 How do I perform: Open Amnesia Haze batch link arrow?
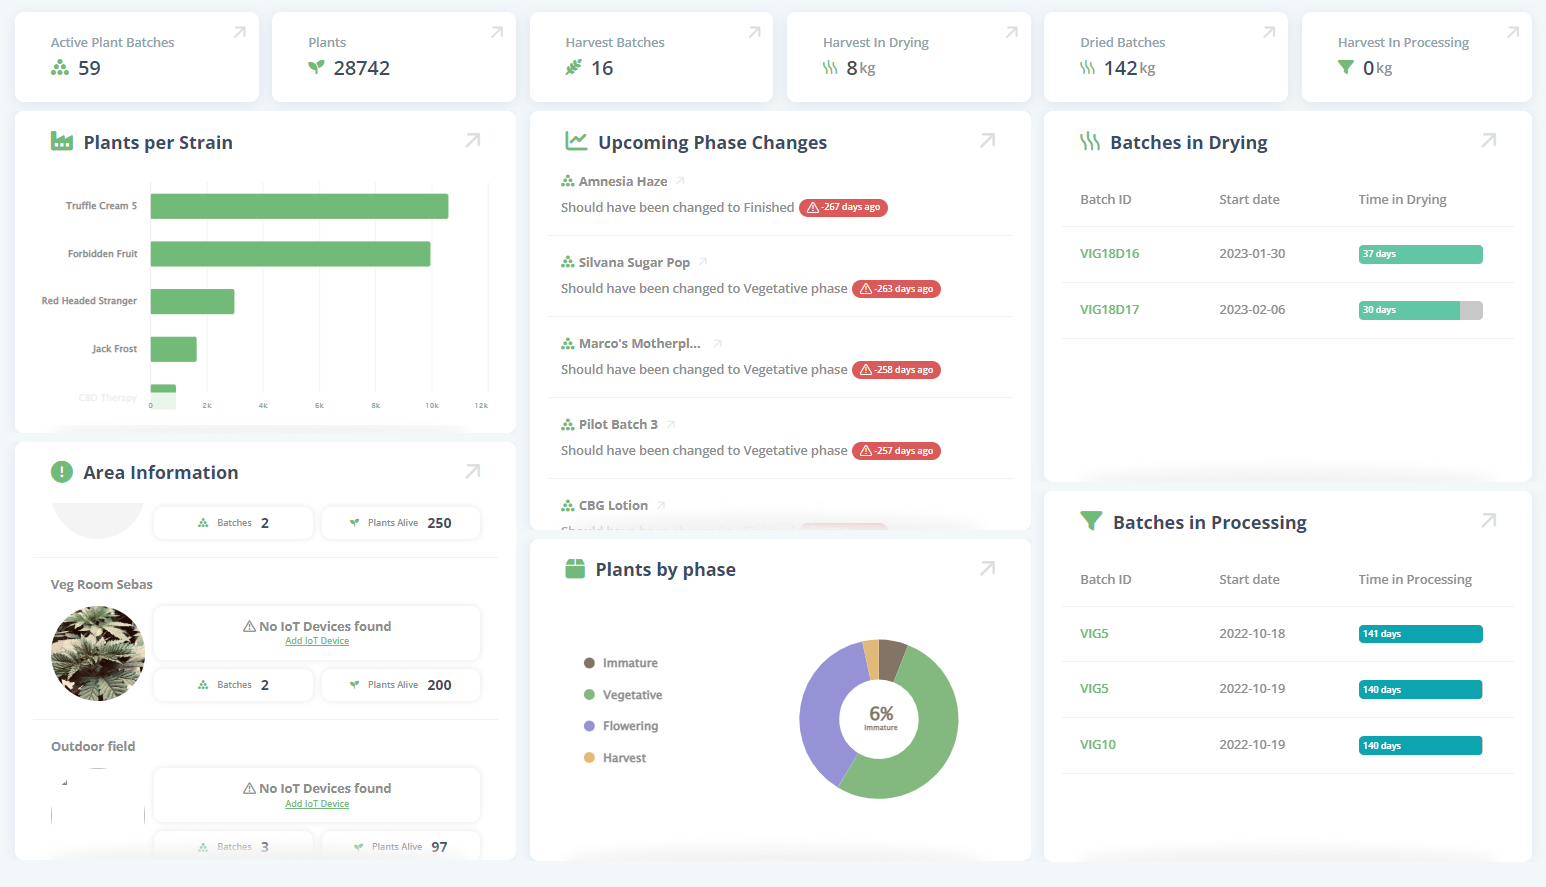[x=680, y=181]
